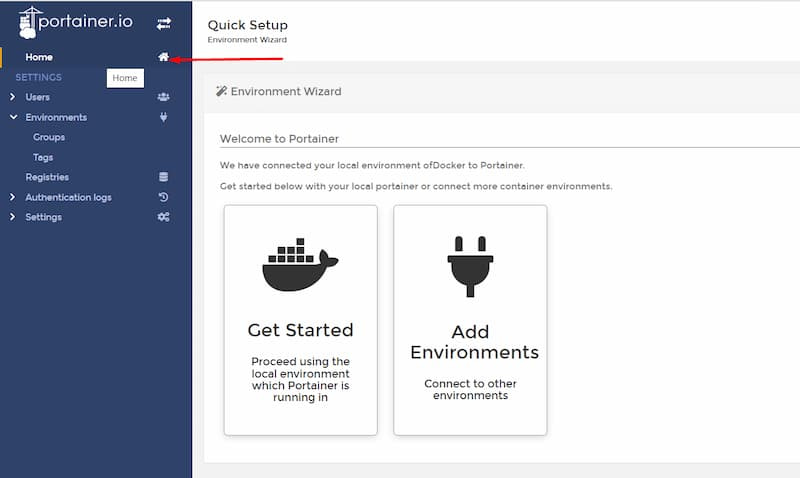800x478 pixels.
Task: Click the Add Environments card title
Action: click(470, 342)
